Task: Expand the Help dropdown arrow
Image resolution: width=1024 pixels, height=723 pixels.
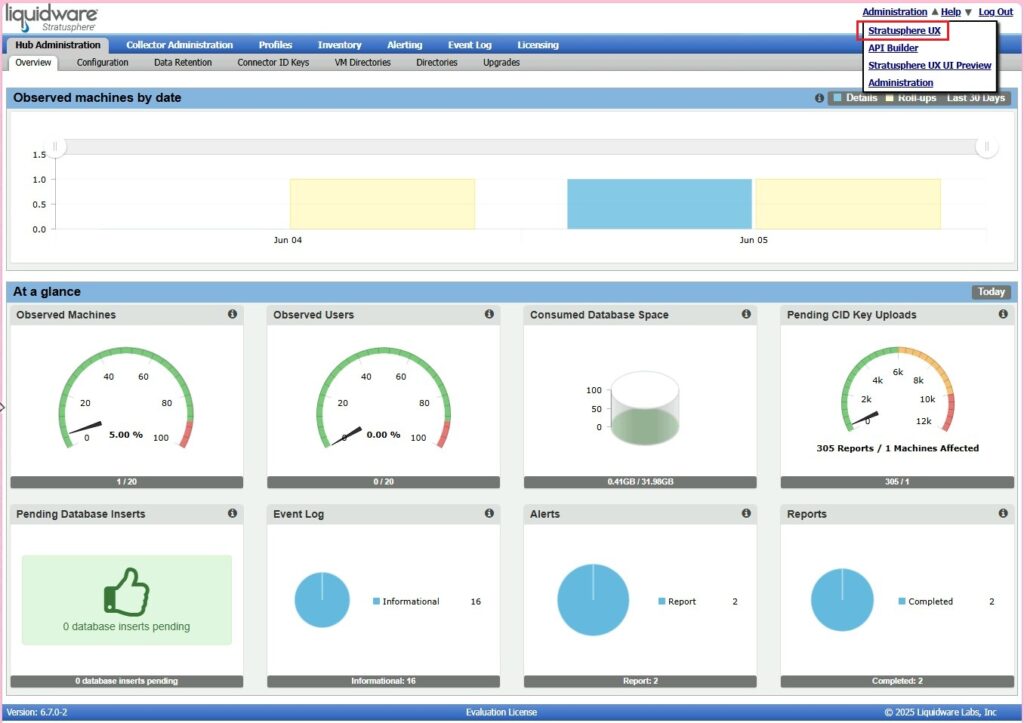Action: tap(968, 12)
